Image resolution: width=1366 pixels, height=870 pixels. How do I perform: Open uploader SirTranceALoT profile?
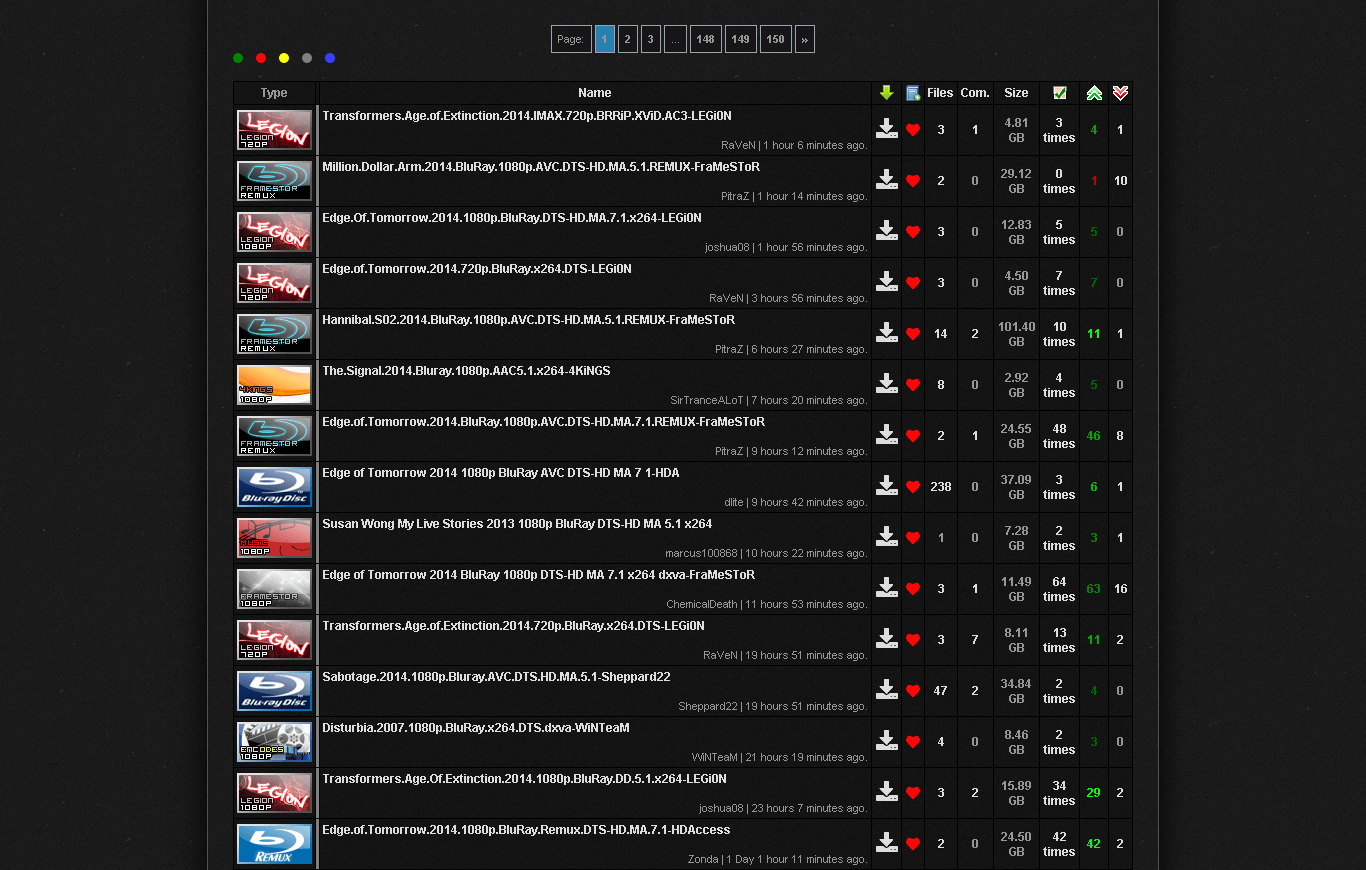click(x=709, y=400)
